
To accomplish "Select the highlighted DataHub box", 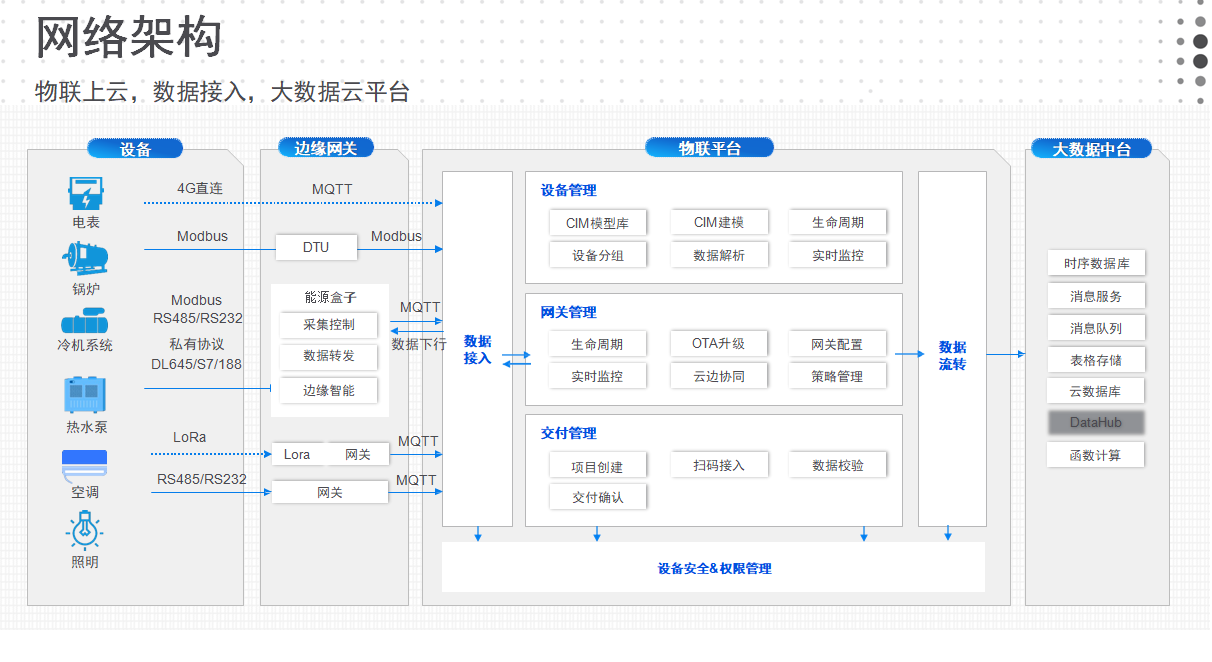I will (1095, 423).
